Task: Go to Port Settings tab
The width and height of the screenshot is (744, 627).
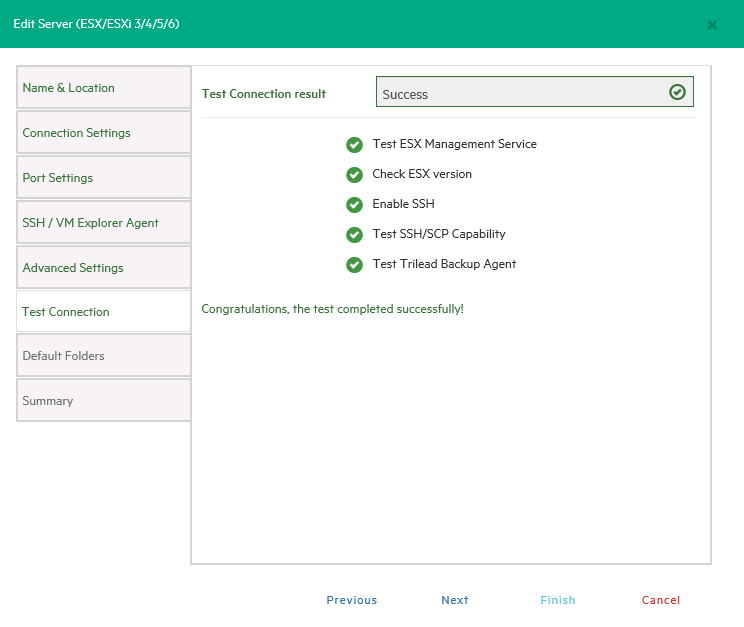Action: [x=104, y=178]
